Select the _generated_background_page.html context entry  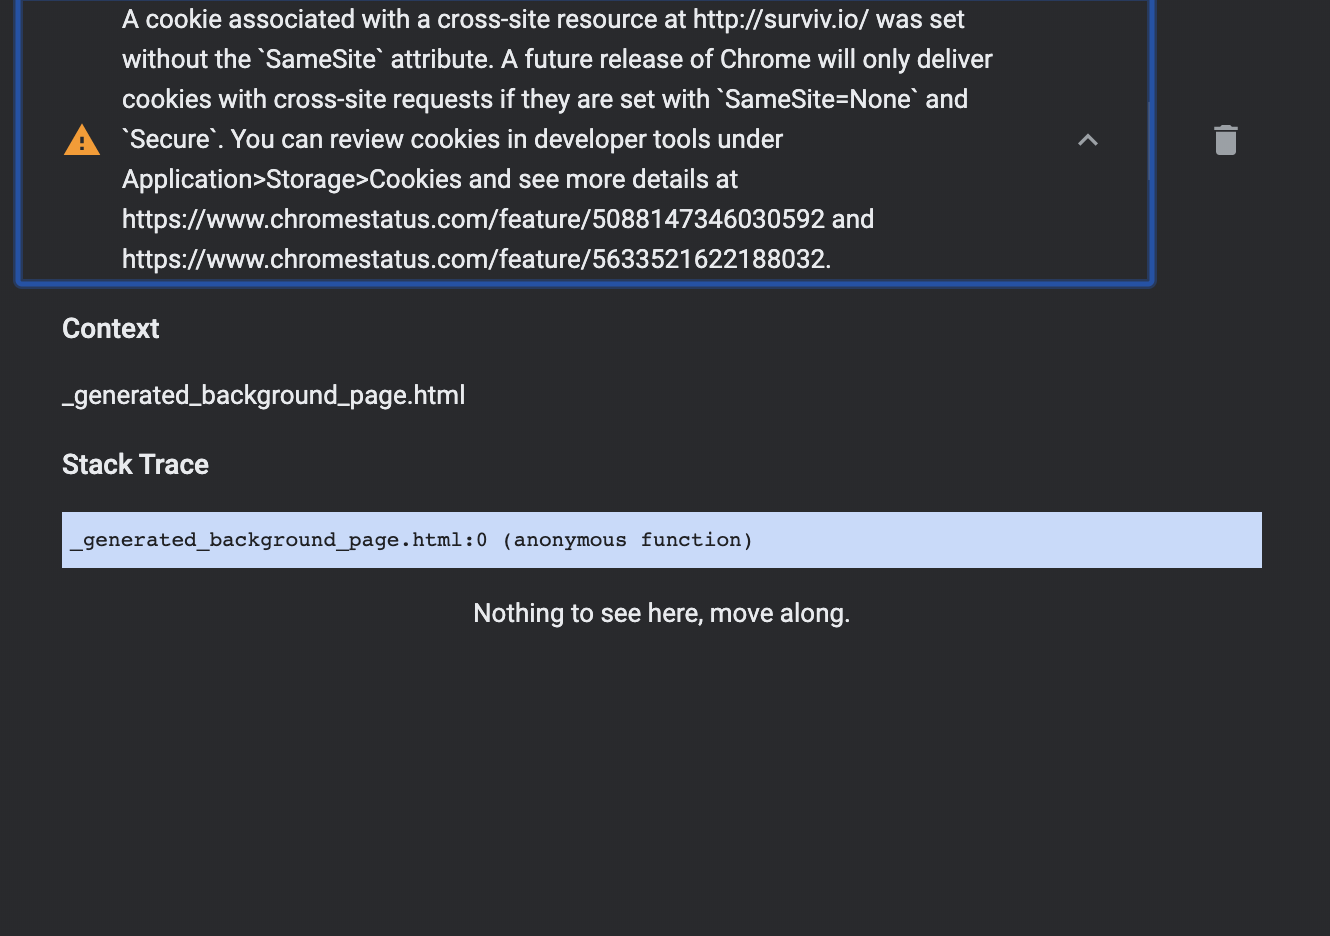(263, 395)
